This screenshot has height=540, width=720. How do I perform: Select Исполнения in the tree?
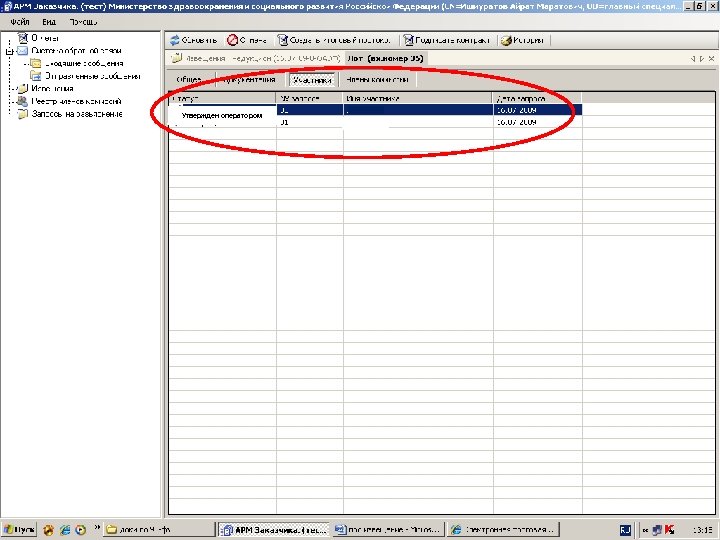pos(52,89)
